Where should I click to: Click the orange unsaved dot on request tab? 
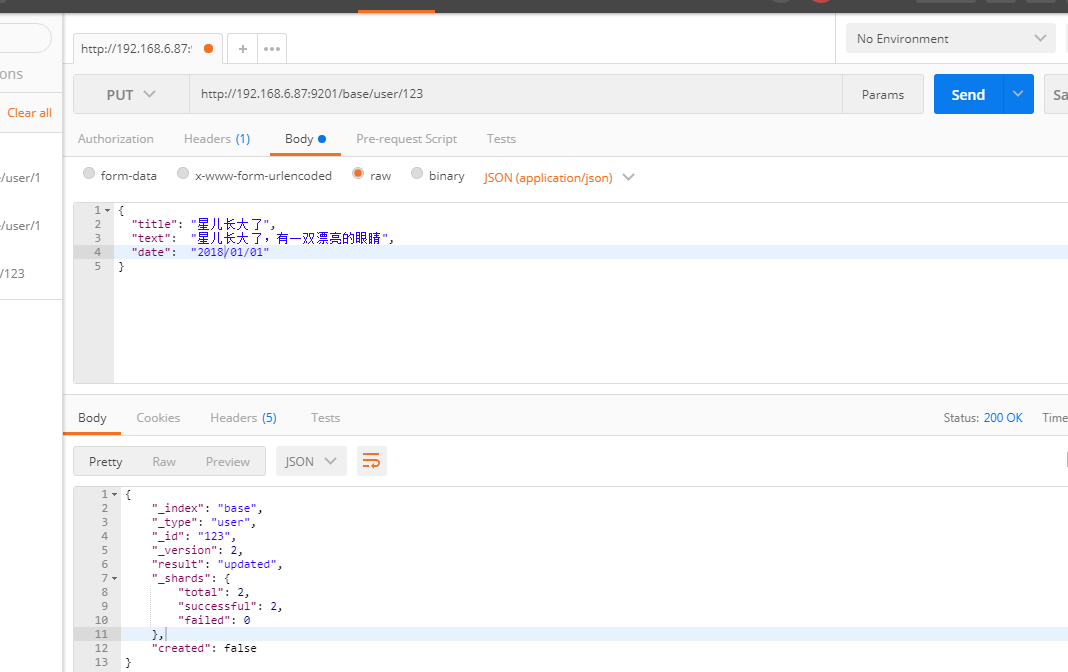click(208, 48)
